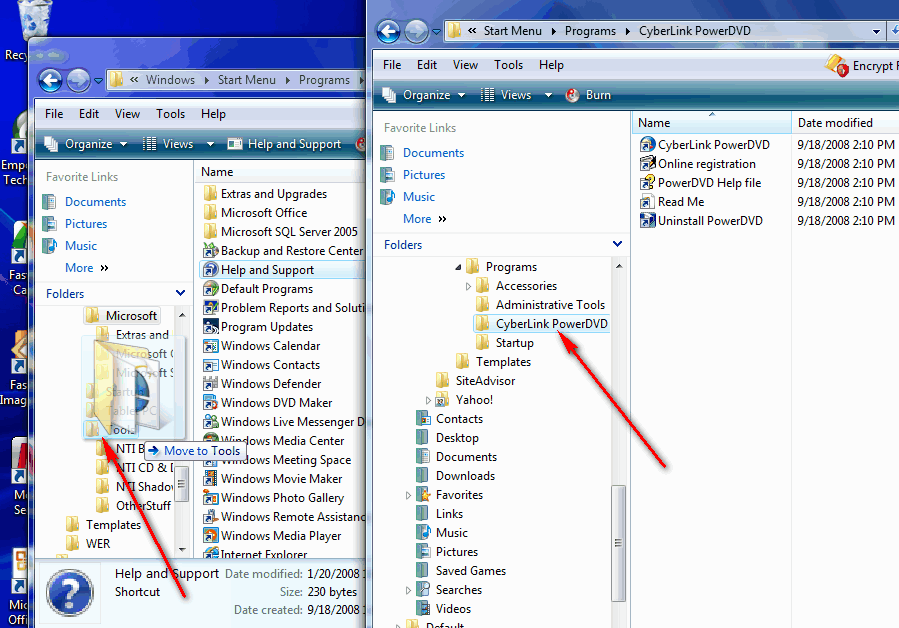Select the Backup and Restore Center icon

pos(210,251)
